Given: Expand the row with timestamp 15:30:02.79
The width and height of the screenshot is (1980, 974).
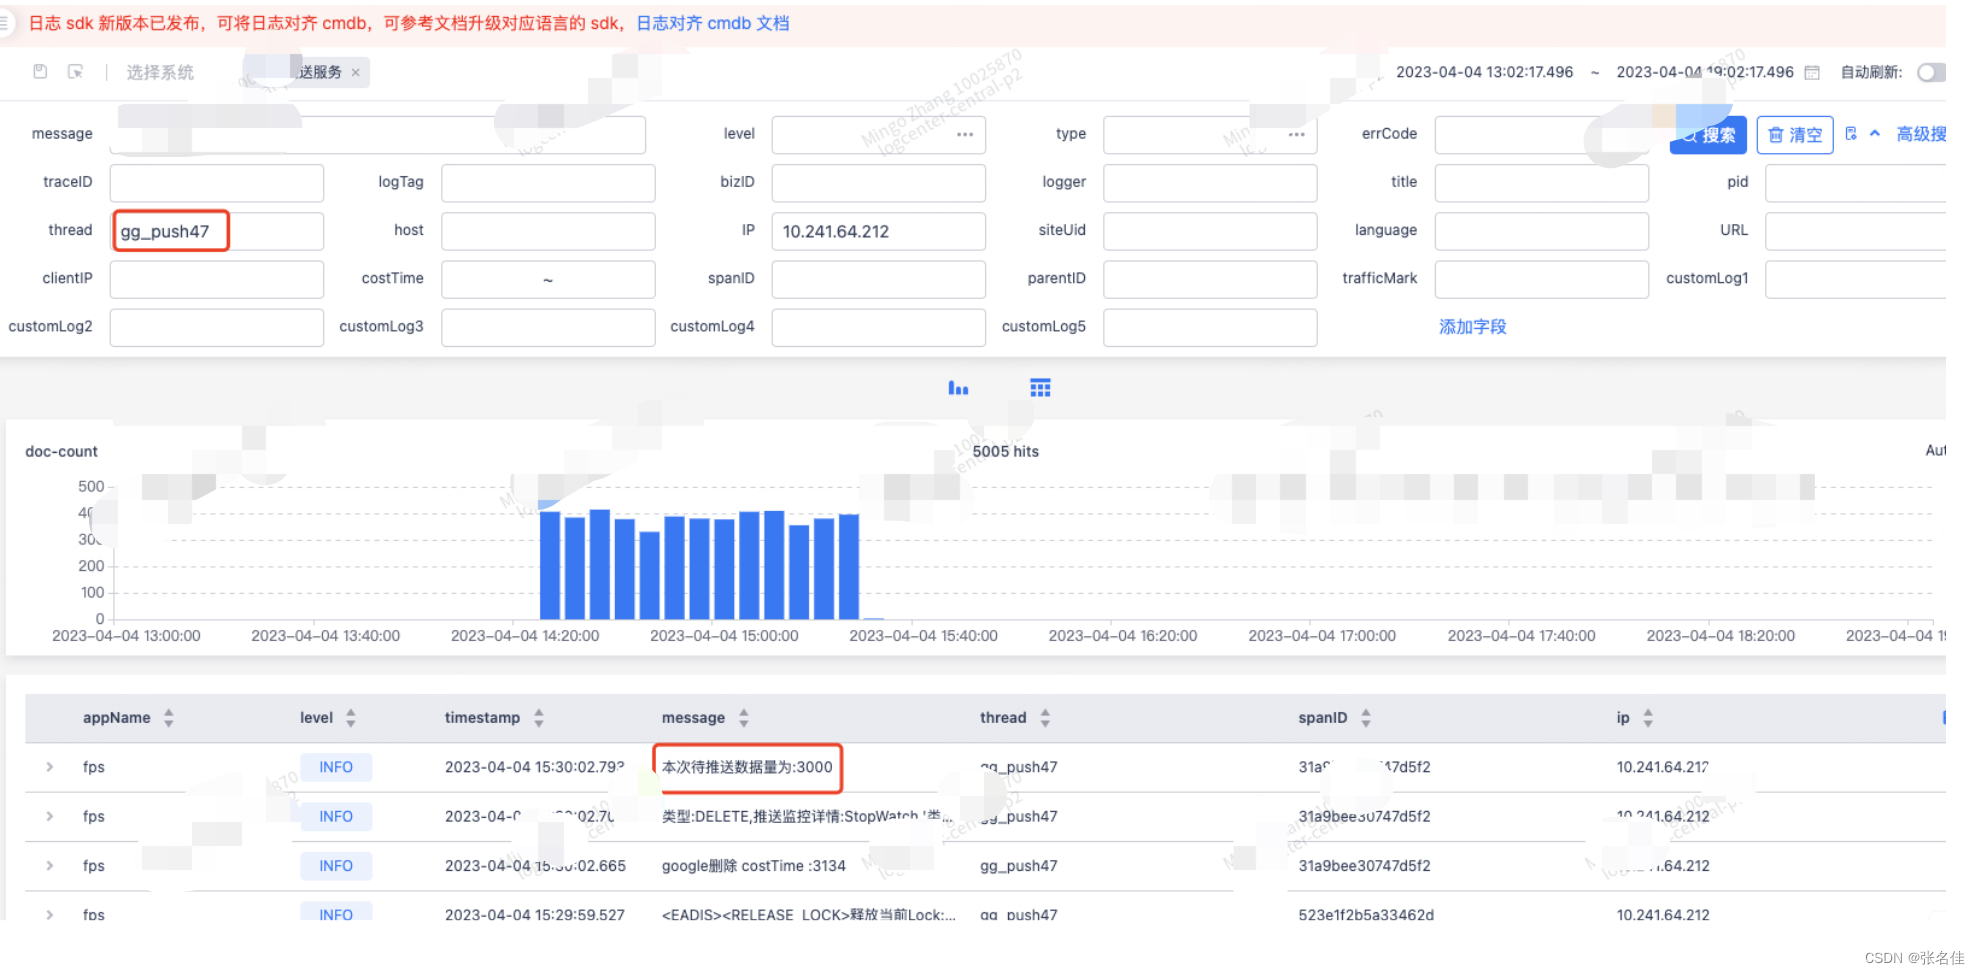Looking at the screenshot, I should click(49, 767).
